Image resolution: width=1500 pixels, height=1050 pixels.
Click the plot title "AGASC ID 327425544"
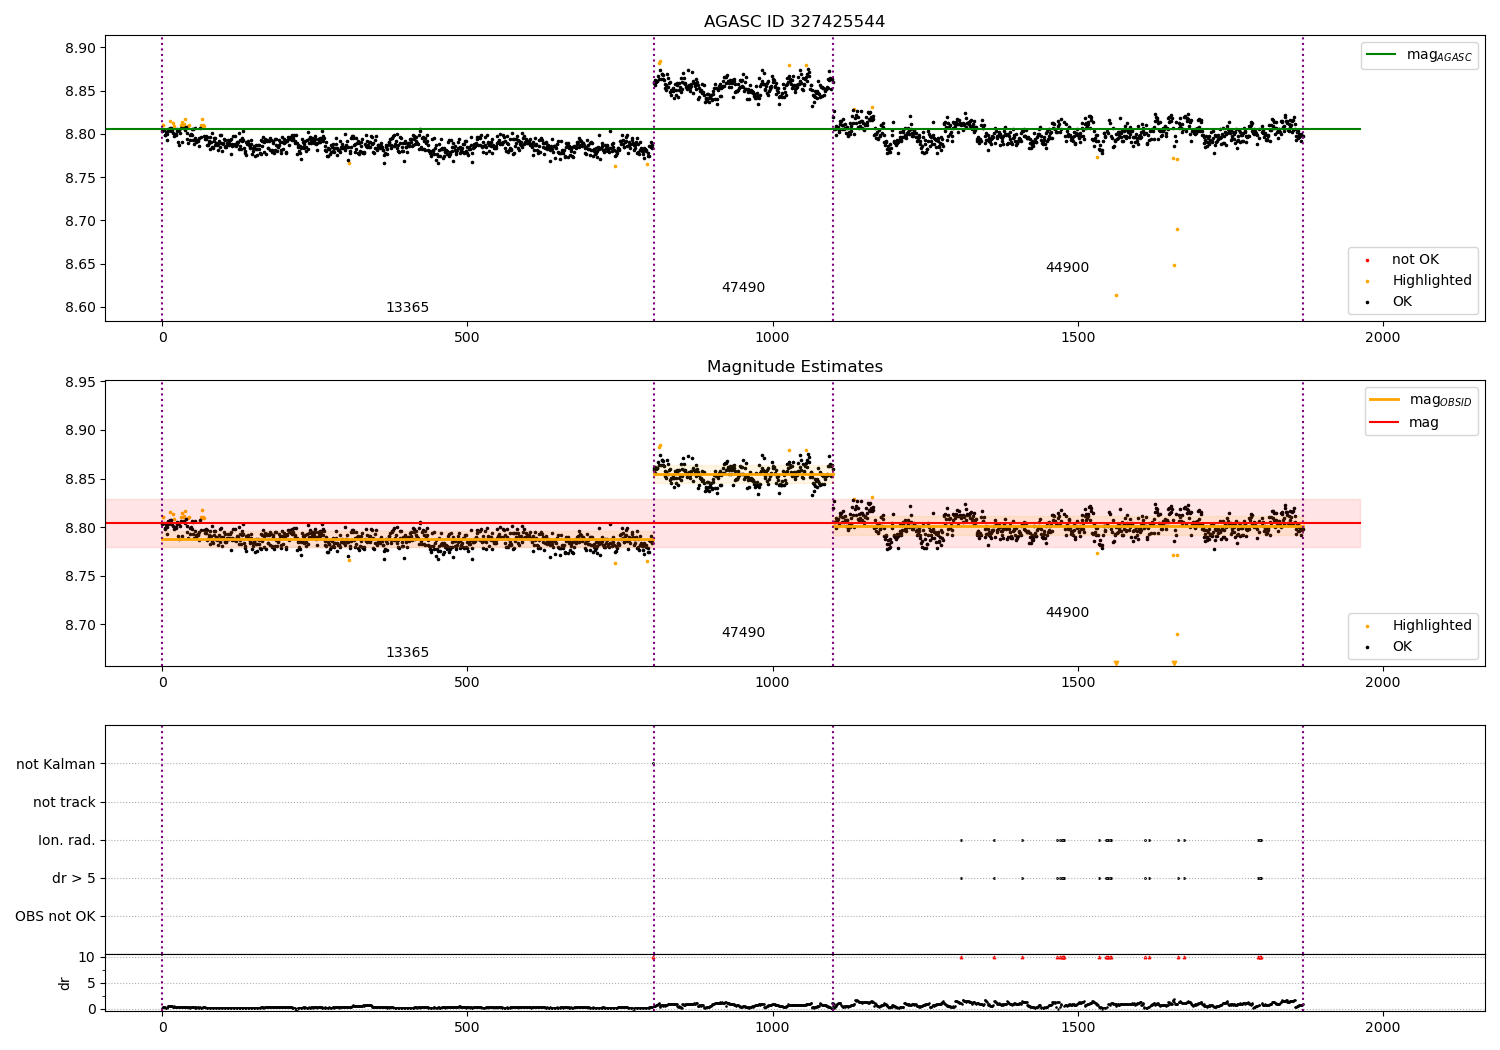pyautogui.click(x=794, y=22)
